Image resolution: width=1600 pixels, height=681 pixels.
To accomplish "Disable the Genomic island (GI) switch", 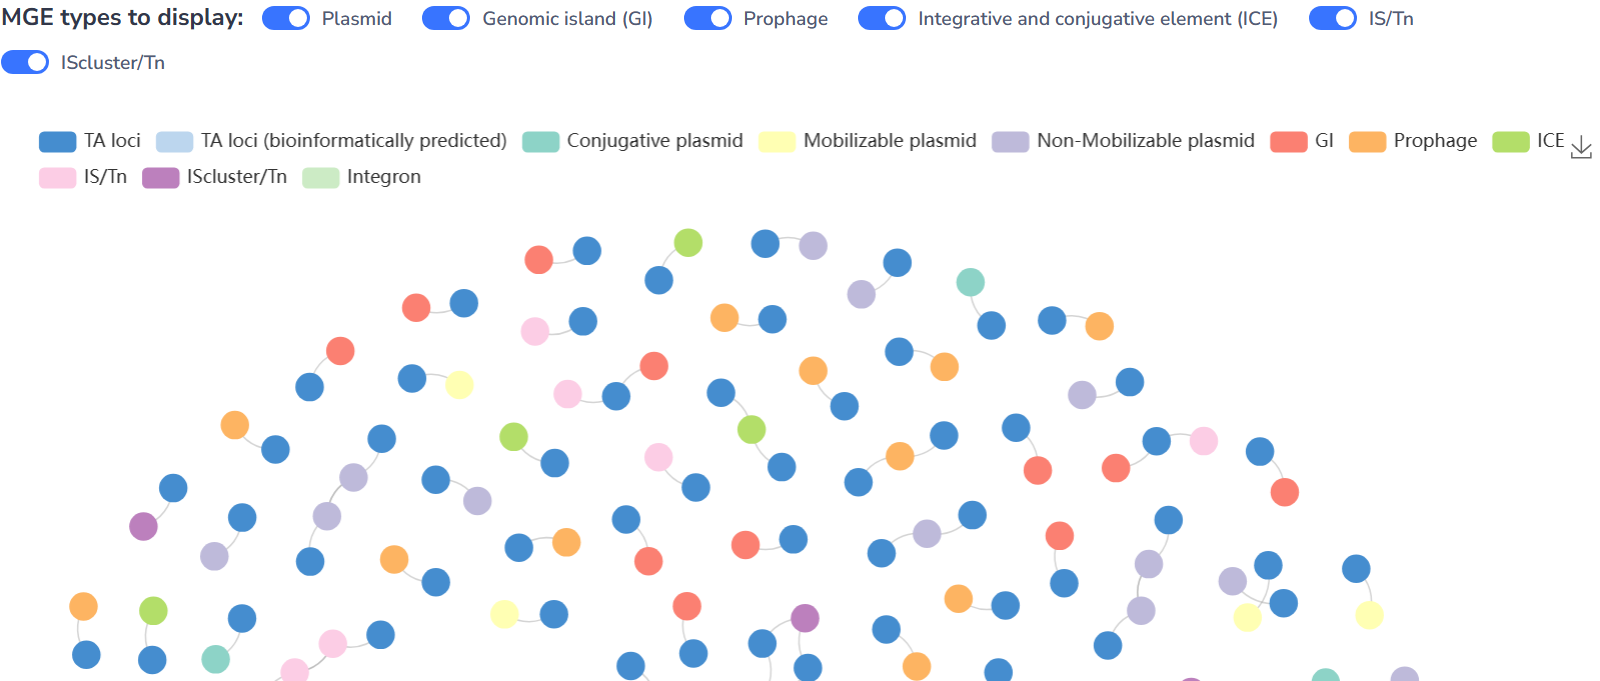I will 446,19.
